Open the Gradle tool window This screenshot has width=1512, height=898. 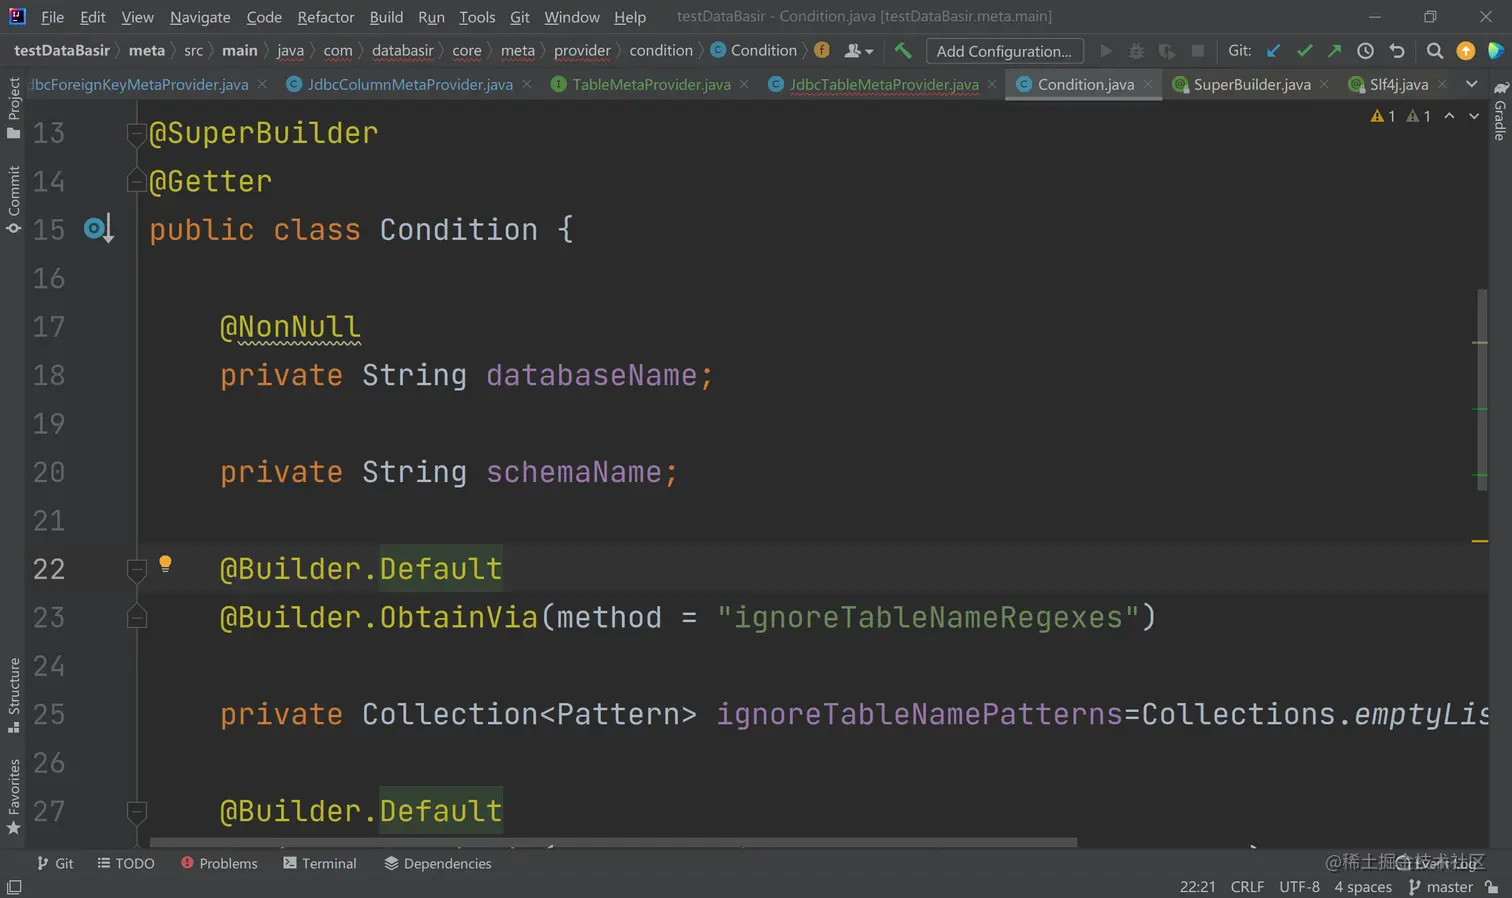pos(1499,111)
